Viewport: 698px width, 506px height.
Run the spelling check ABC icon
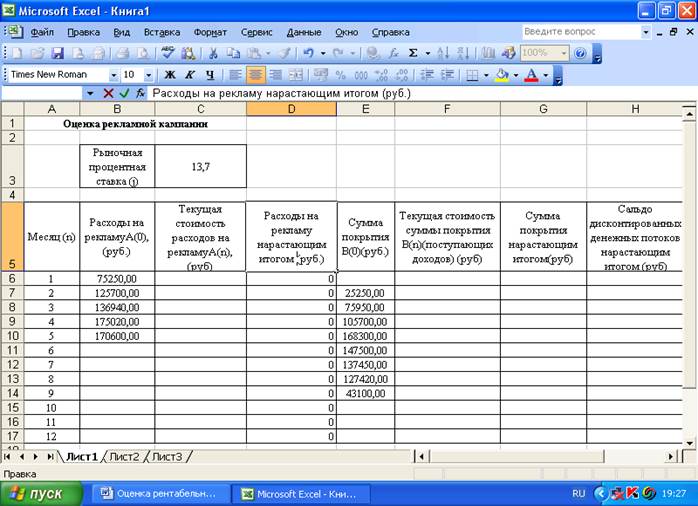pyautogui.click(x=167, y=53)
